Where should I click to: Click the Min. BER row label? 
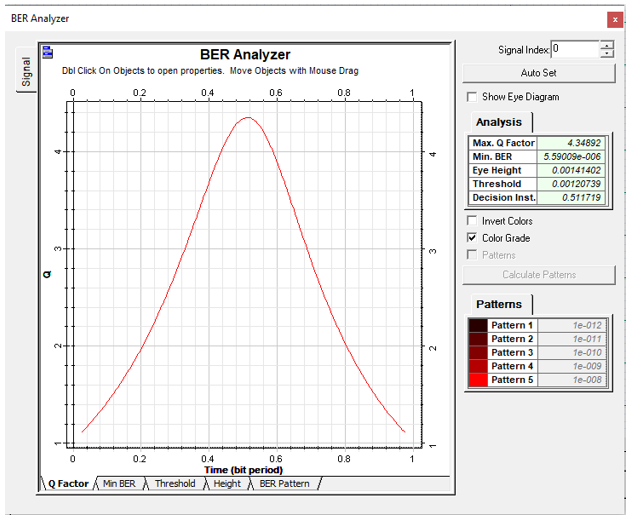pyautogui.click(x=503, y=157)
